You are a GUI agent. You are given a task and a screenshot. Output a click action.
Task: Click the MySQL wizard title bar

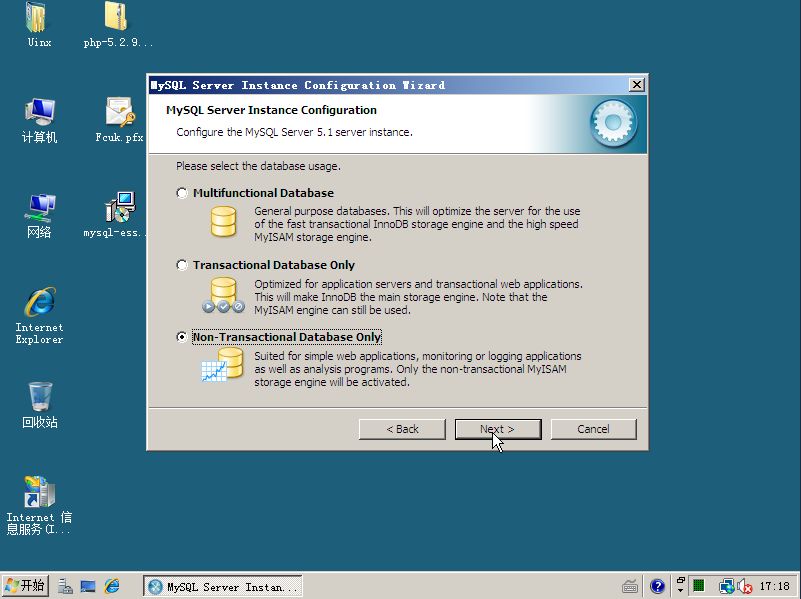click(388, 85)
